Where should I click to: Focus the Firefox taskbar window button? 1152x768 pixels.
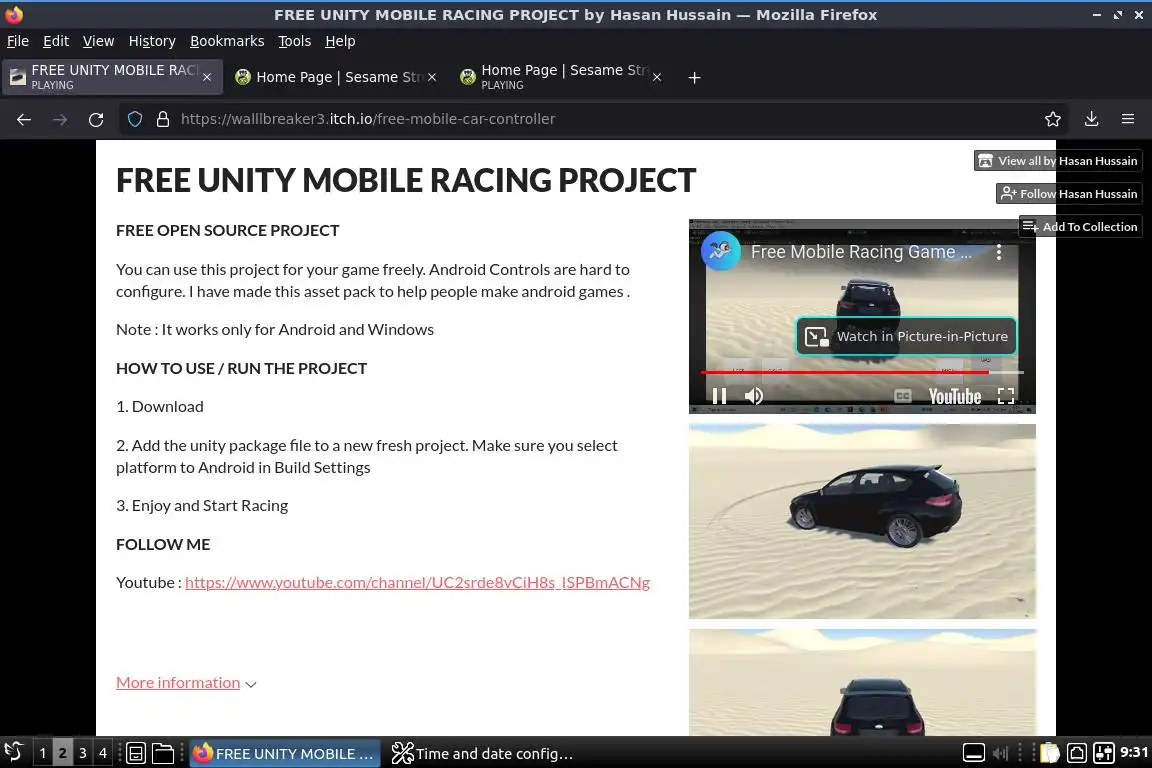[x=285, y=753]
